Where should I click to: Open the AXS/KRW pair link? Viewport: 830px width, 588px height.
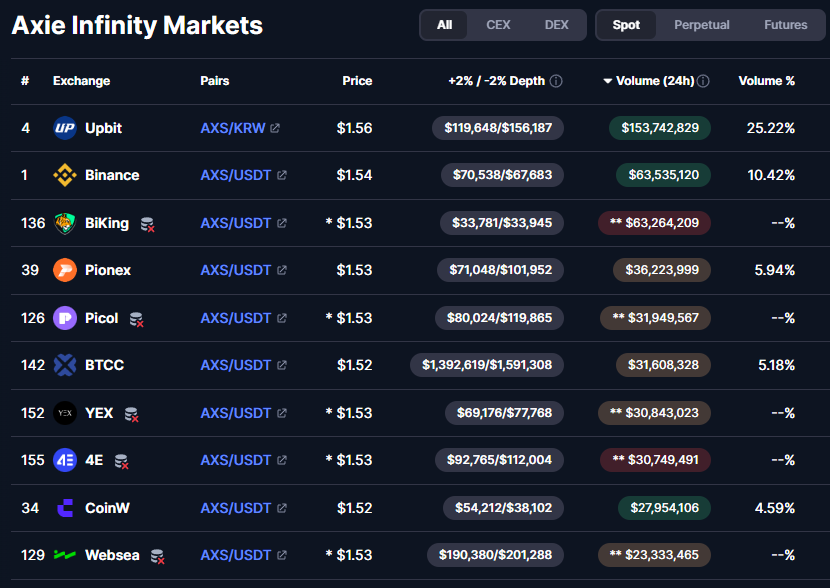point(233,128)
